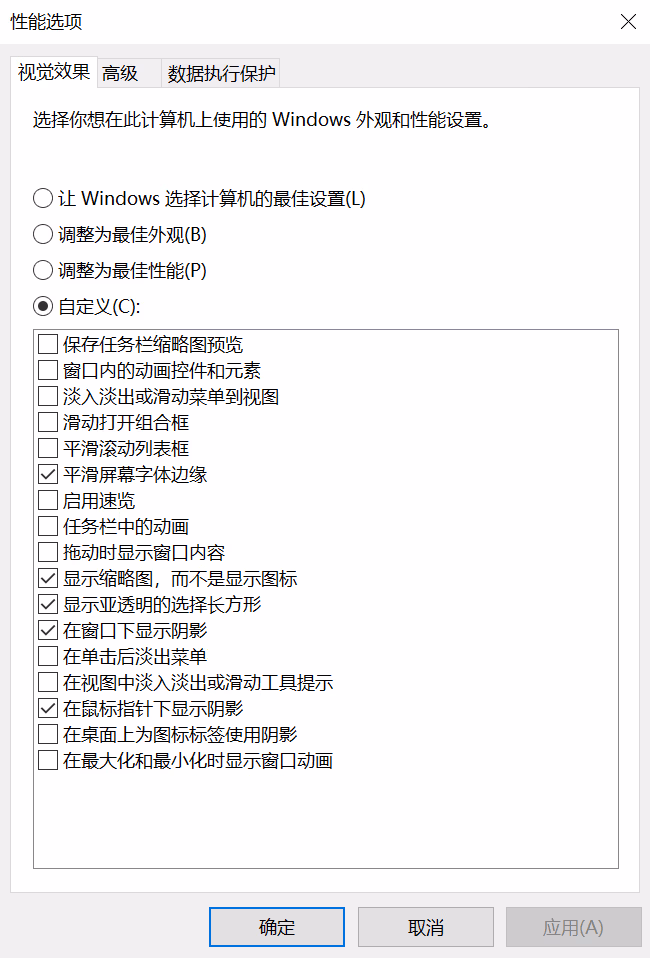Switch to the 高级 tab
This screenshot has width=650, height=958.
(x=120, y=73)
